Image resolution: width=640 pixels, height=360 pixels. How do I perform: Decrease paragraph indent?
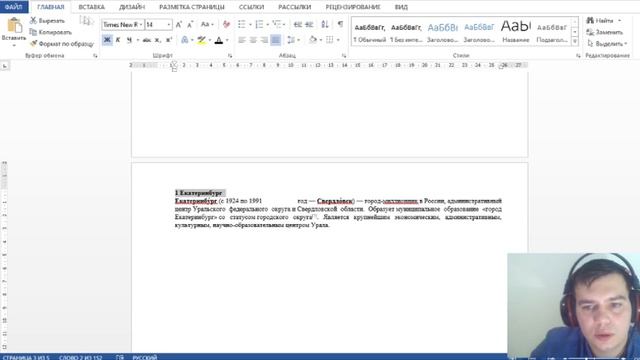[x=298, y=25]
